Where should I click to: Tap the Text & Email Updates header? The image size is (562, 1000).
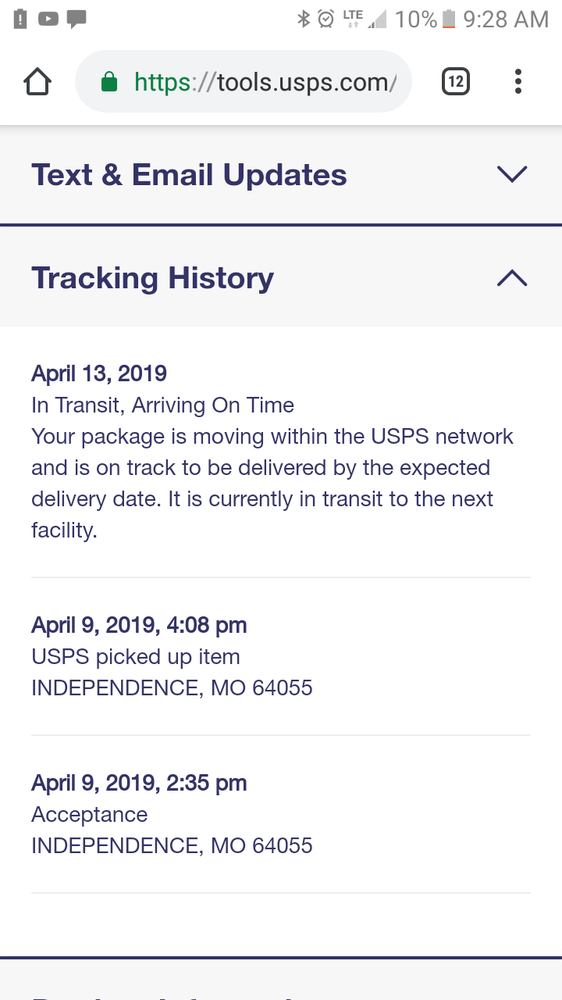[281, 175]
